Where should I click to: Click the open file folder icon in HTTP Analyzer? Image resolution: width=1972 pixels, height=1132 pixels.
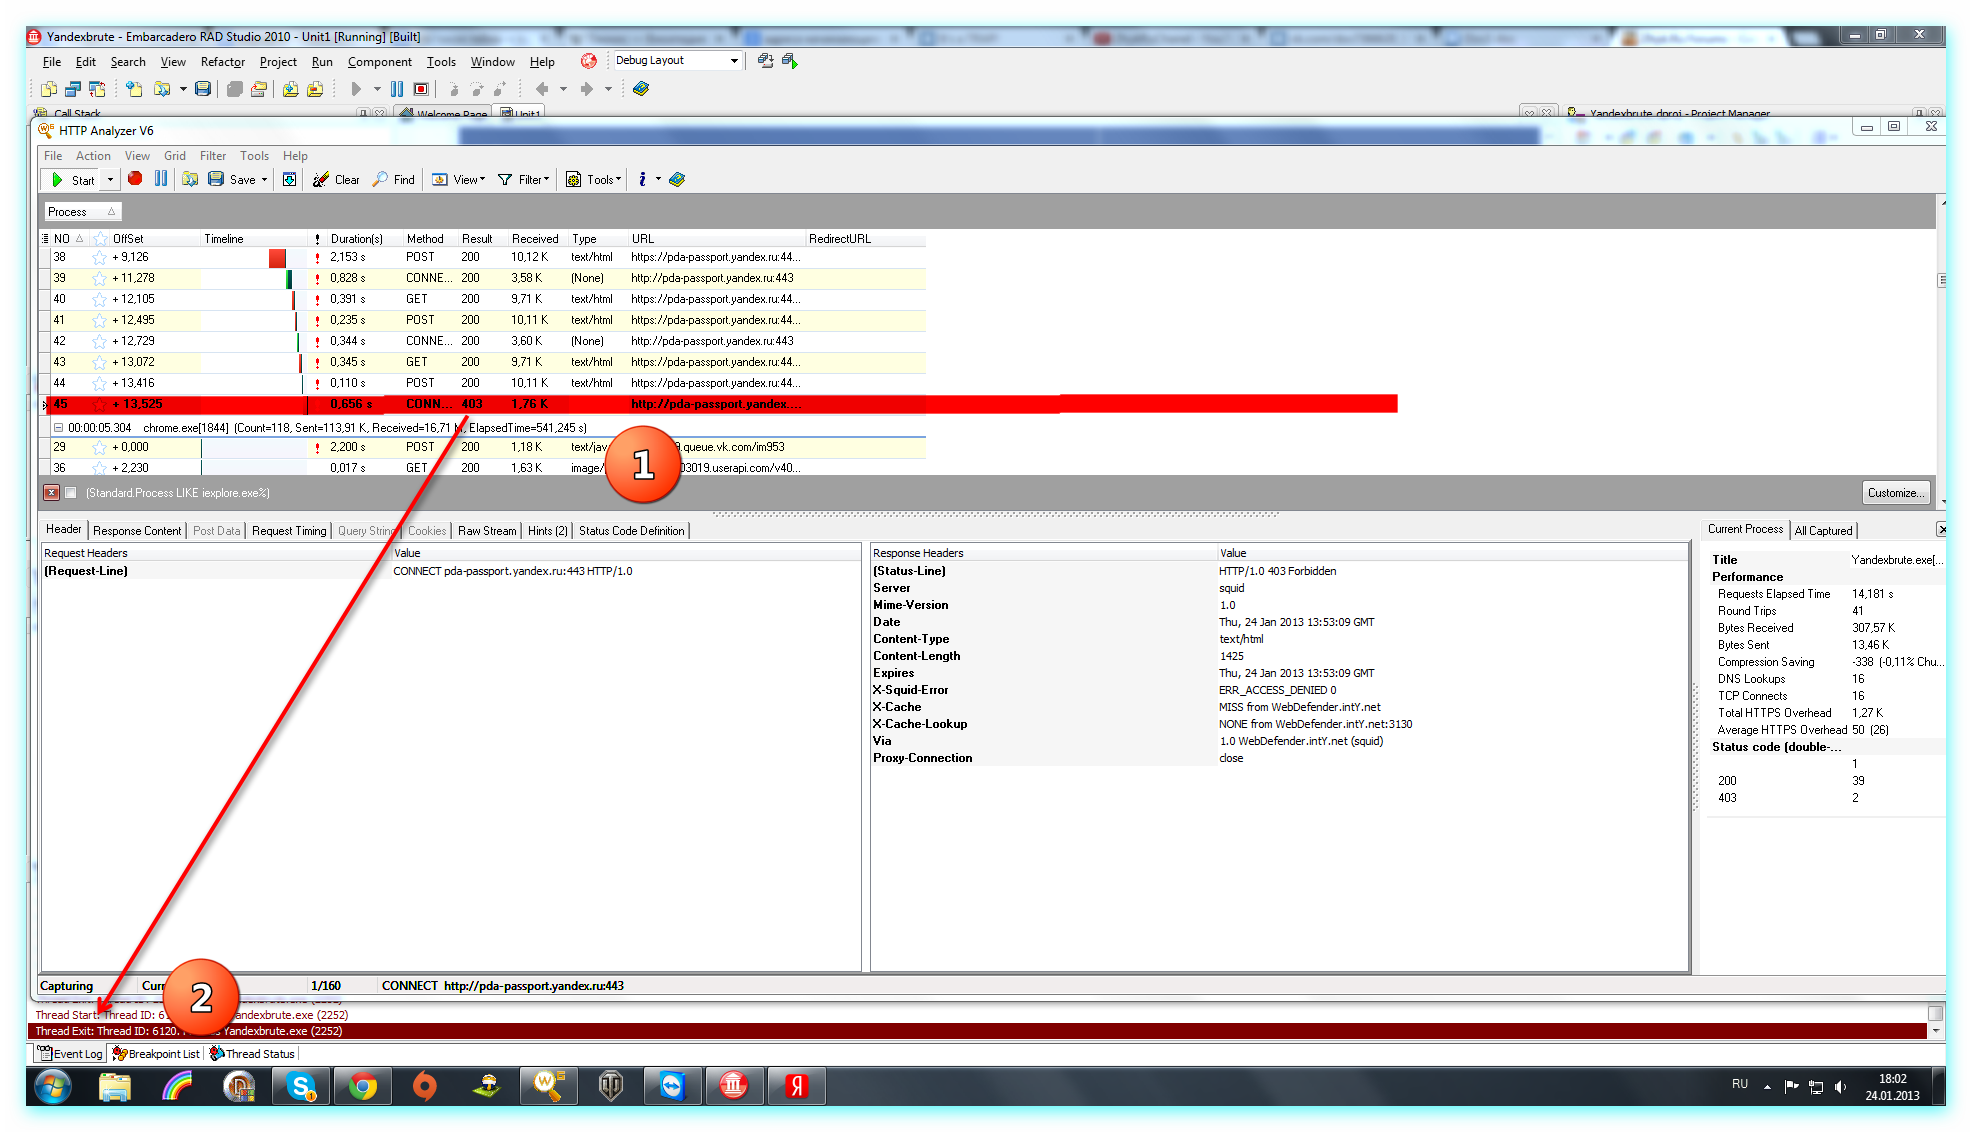[190, 179]
